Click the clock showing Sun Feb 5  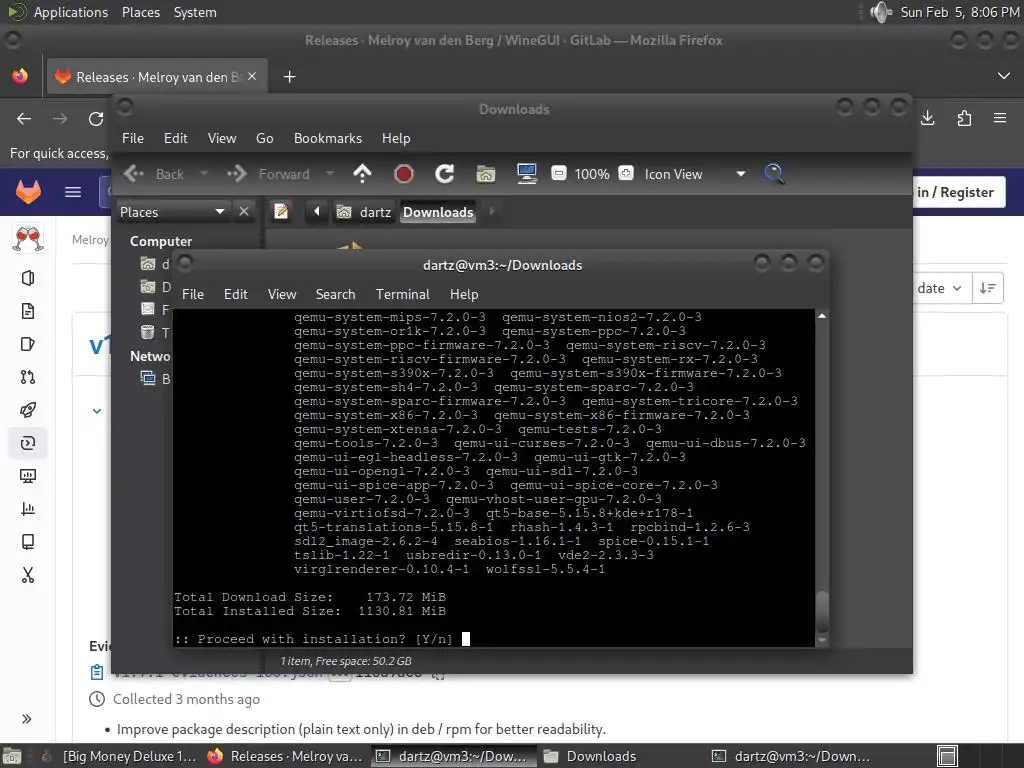point(959,12)
